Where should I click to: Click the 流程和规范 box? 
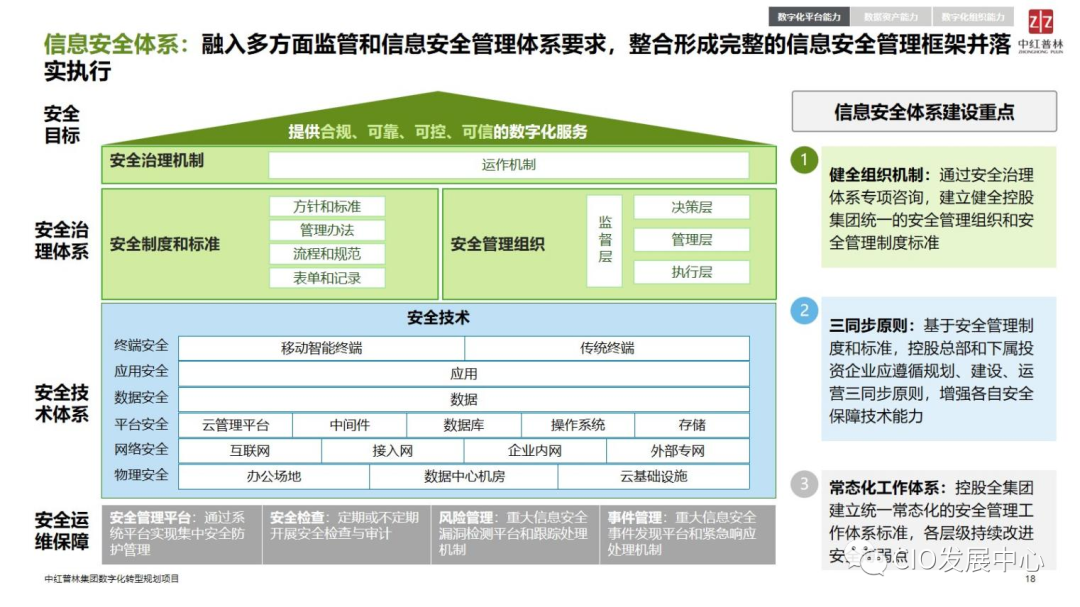tap(327, 254)
